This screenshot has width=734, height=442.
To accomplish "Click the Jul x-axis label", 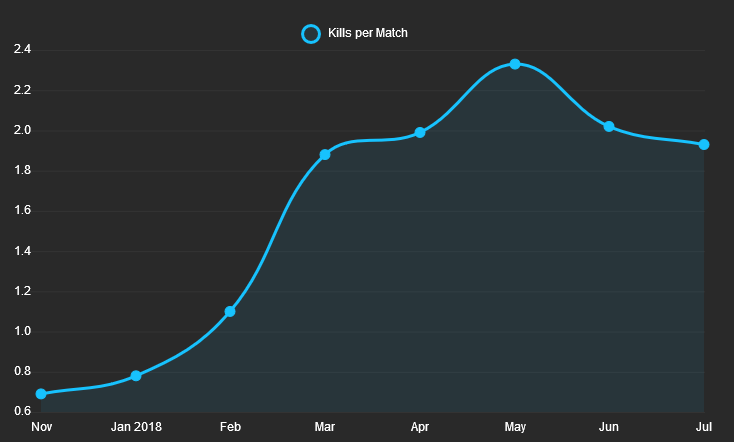I will point(704,427).
